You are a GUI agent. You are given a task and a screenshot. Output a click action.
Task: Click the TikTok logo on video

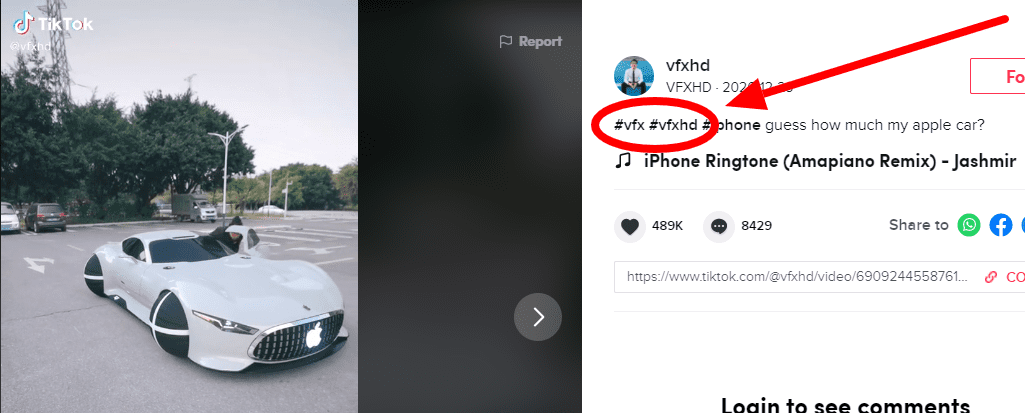coord(54,25)
